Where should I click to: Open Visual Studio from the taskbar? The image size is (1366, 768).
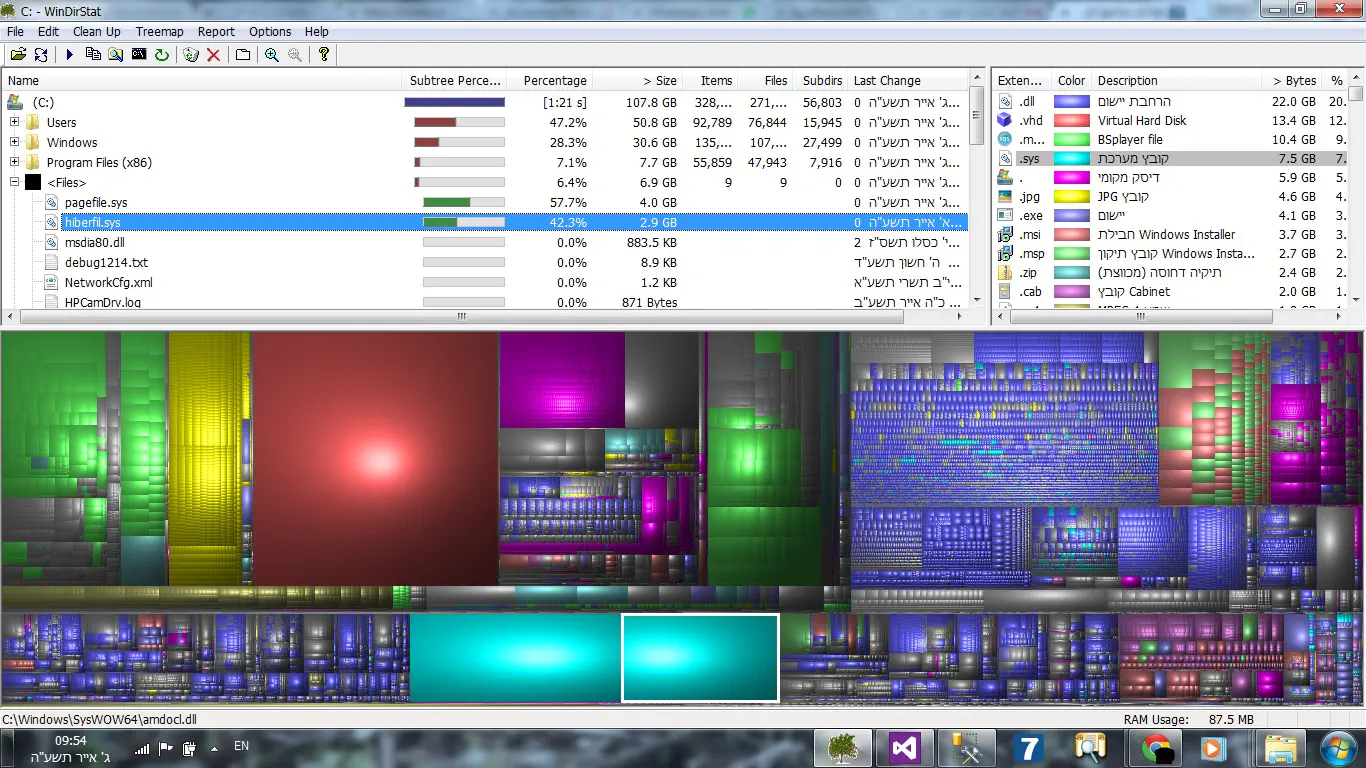pyautogui.click(x=904, y=748)
